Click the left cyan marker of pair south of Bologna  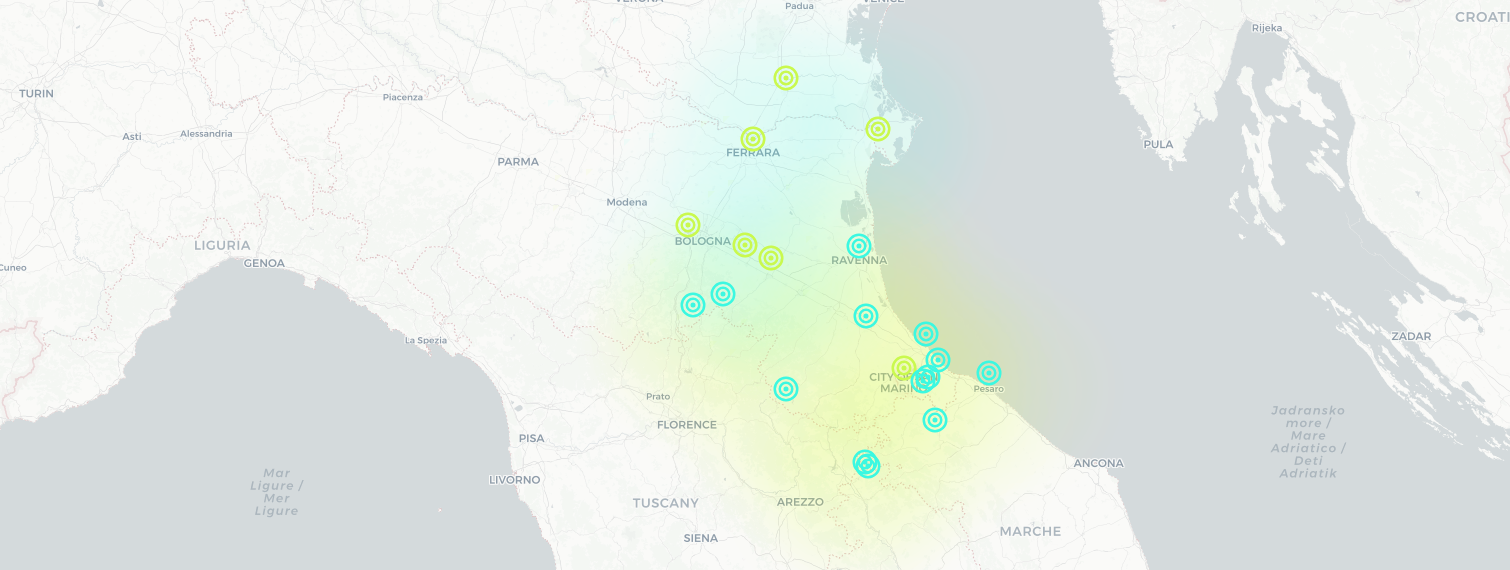[x=693, y=305]
